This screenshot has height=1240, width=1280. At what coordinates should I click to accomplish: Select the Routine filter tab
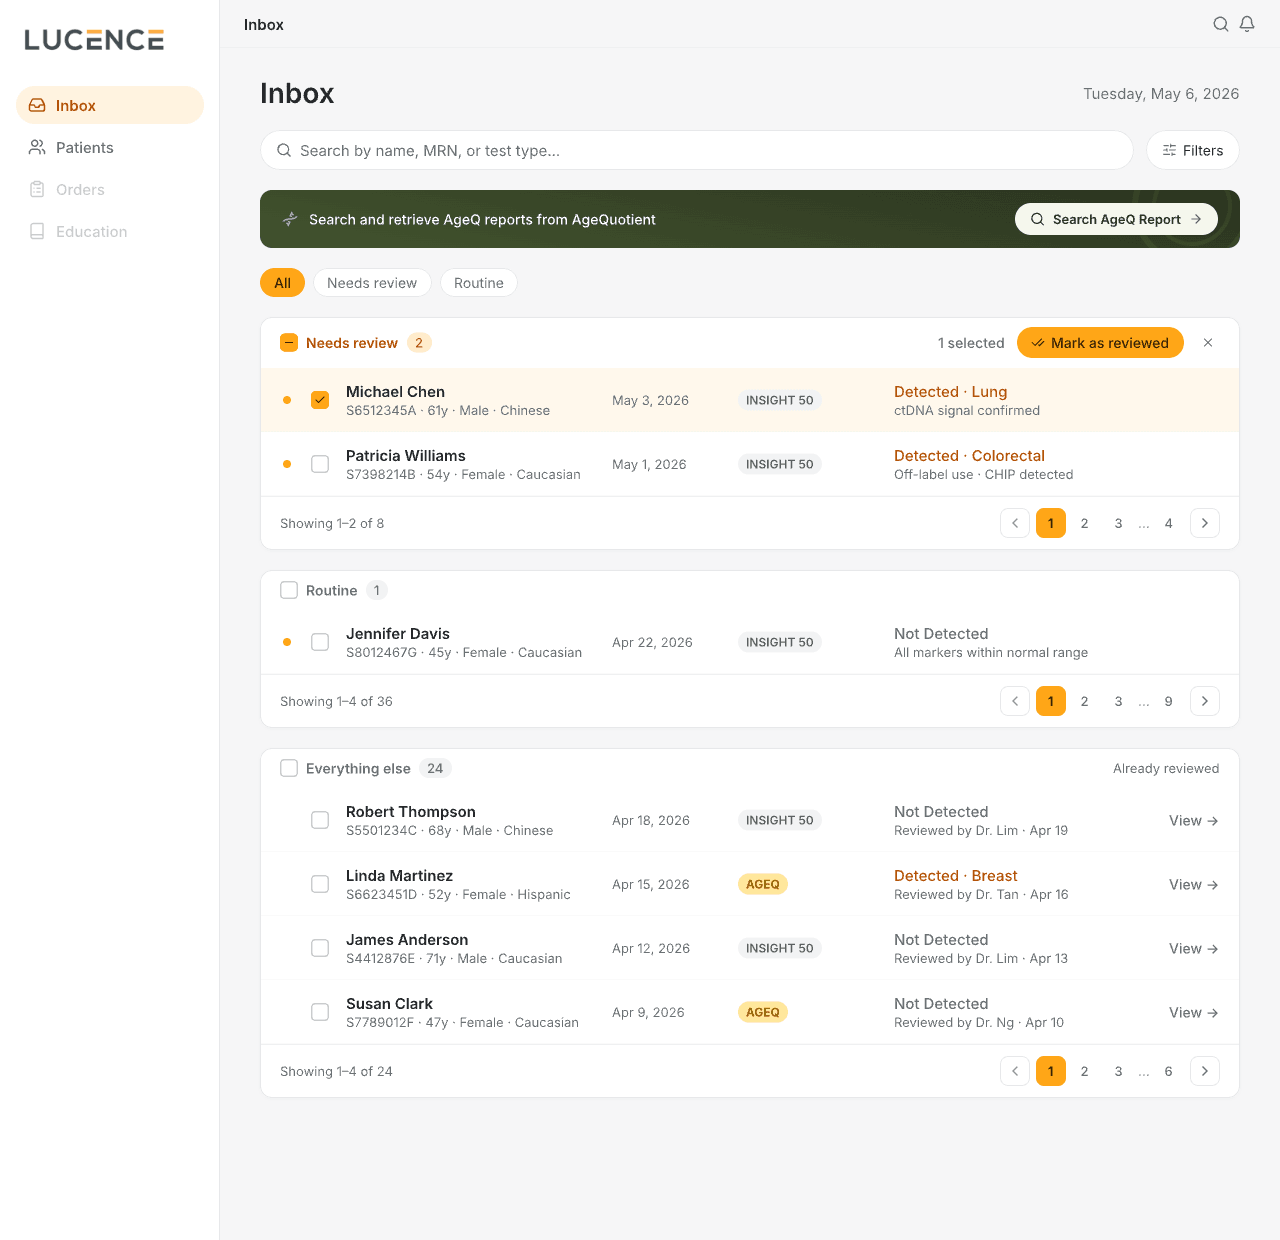pyautogui.click(x=479, y=283)
